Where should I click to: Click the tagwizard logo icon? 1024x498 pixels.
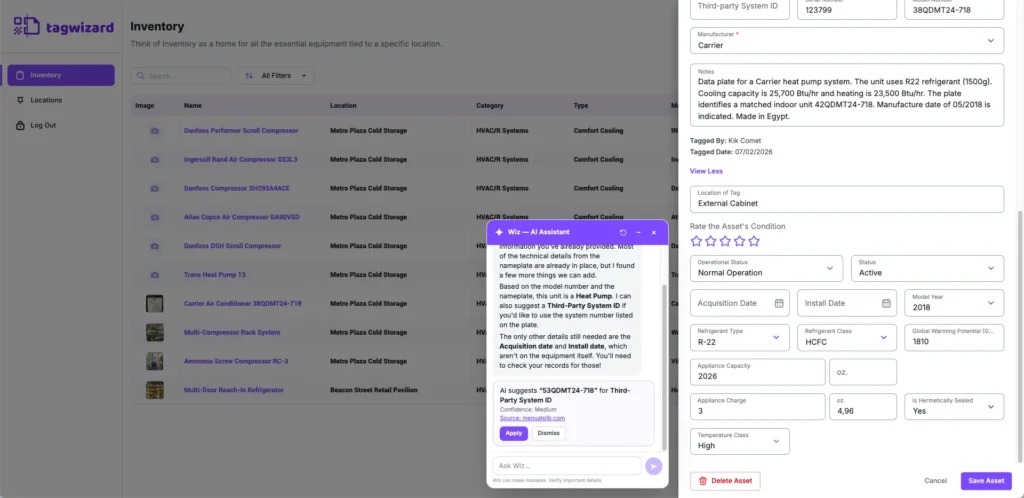(26, 26)
